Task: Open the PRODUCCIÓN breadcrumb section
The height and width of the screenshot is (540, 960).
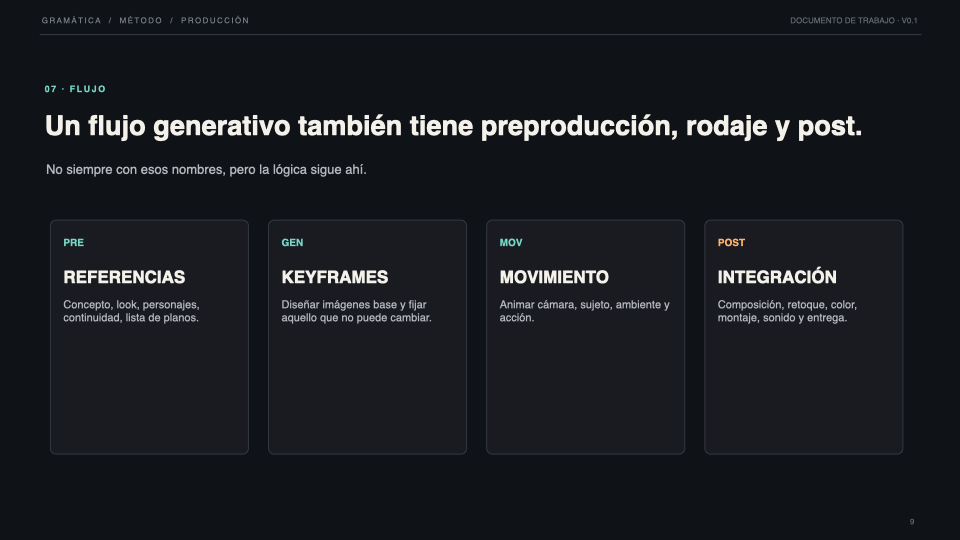Action: [x=215, y=20]
